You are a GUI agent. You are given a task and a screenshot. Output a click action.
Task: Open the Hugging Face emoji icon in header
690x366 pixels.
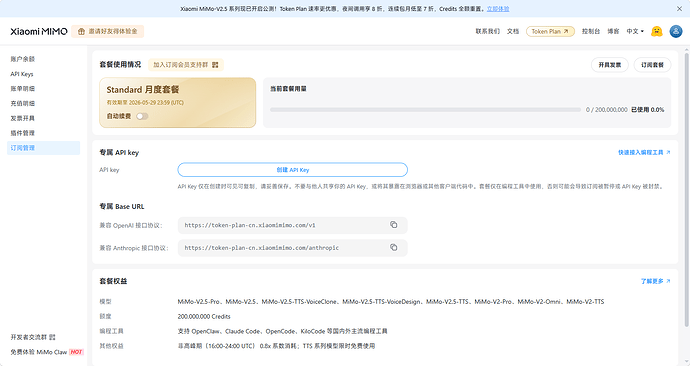tap(657, 31)
